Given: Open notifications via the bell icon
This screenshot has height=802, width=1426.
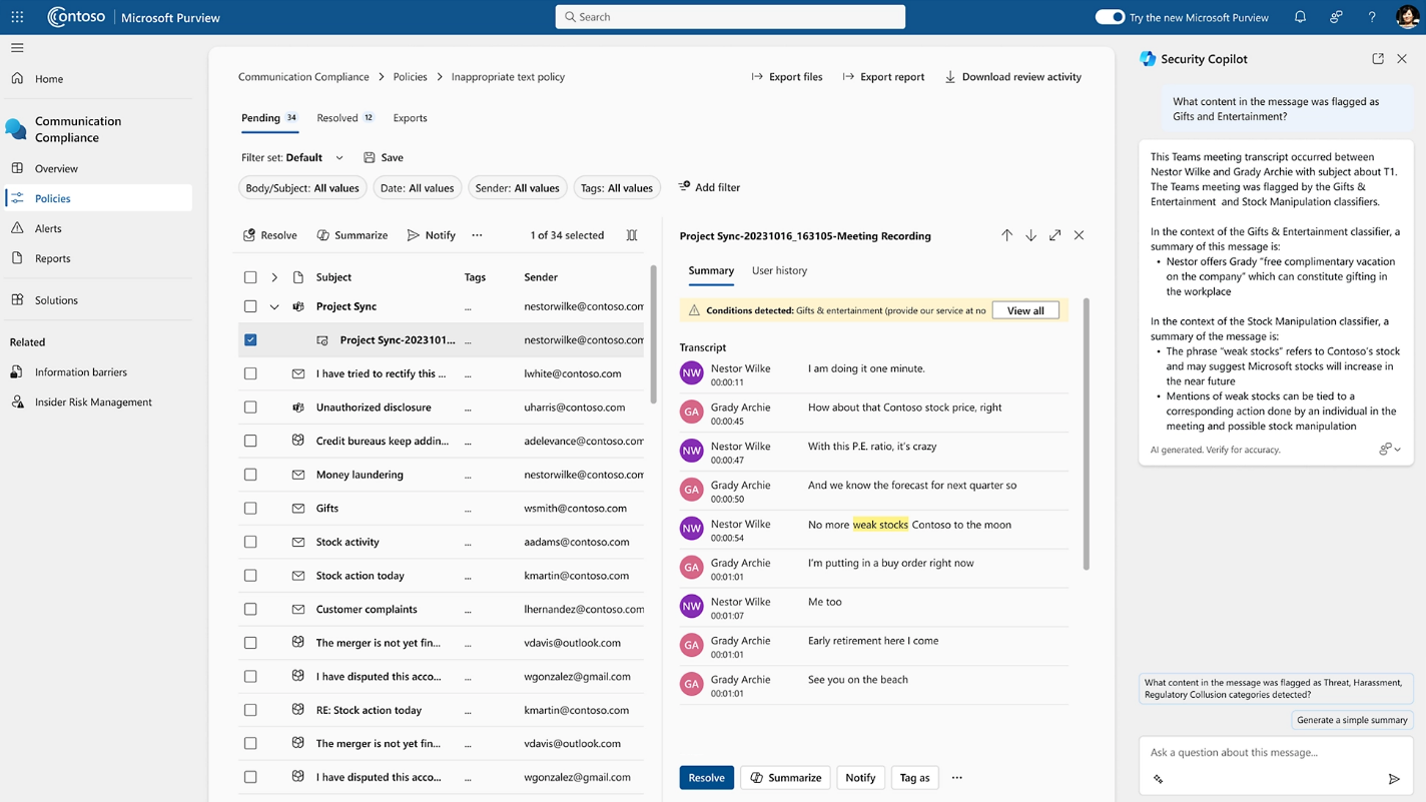Looking at the screenshot, I should click(x=1300, y=17).
